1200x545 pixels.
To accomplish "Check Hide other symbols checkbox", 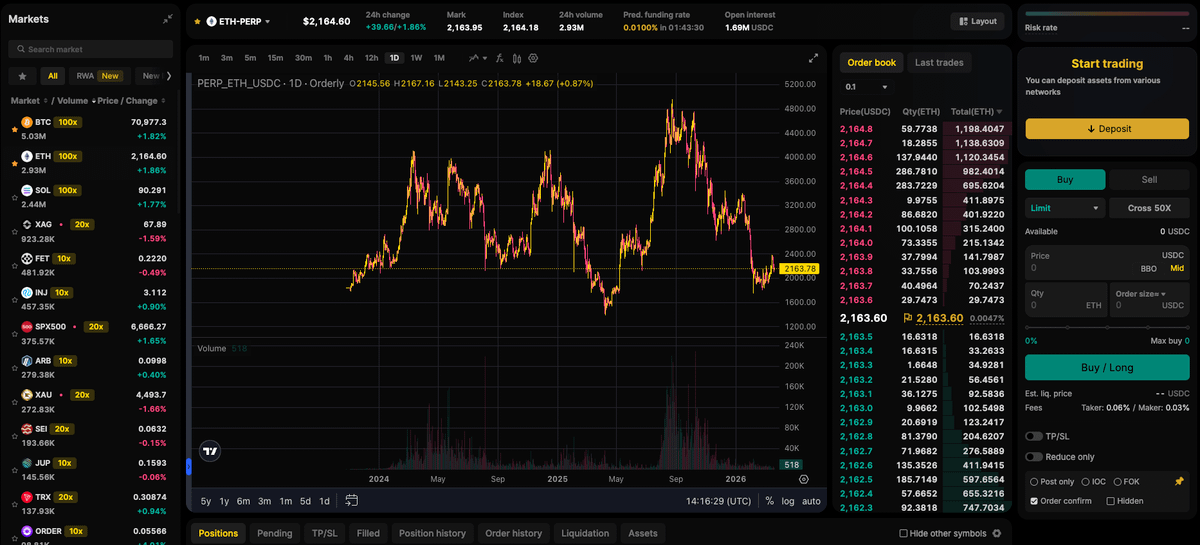I will [x=904, y=534].
